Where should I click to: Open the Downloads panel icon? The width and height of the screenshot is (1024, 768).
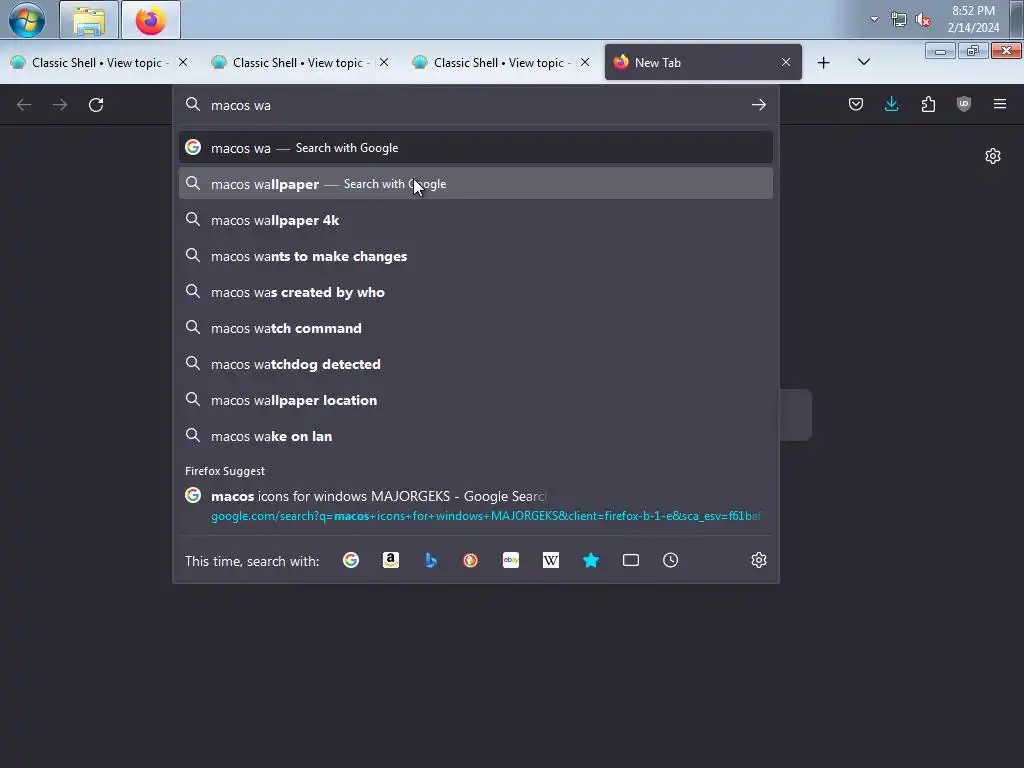[891, 104]
